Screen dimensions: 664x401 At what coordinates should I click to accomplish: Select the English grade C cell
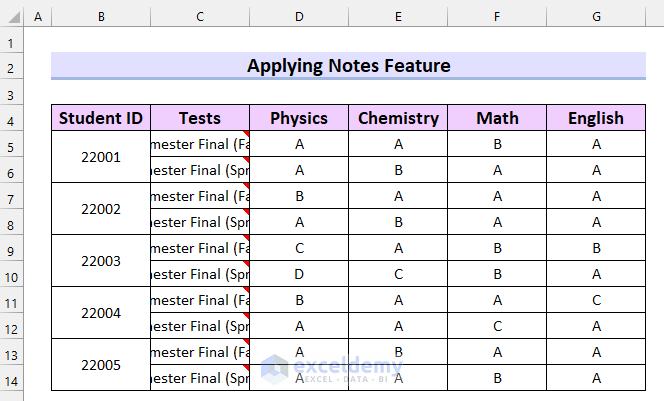point(596,300)
